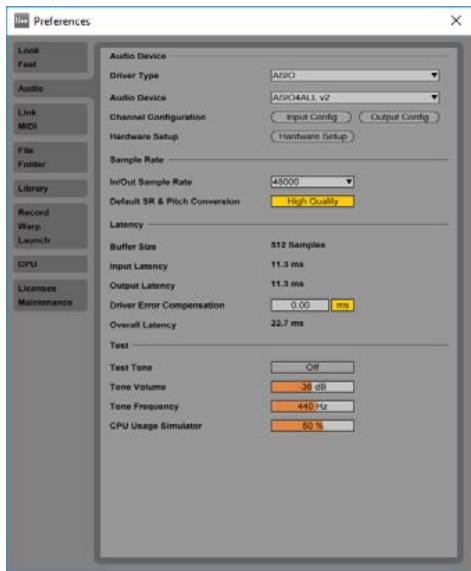
Task: Click the Channel Configuration label
Action: tap(158, 117)
